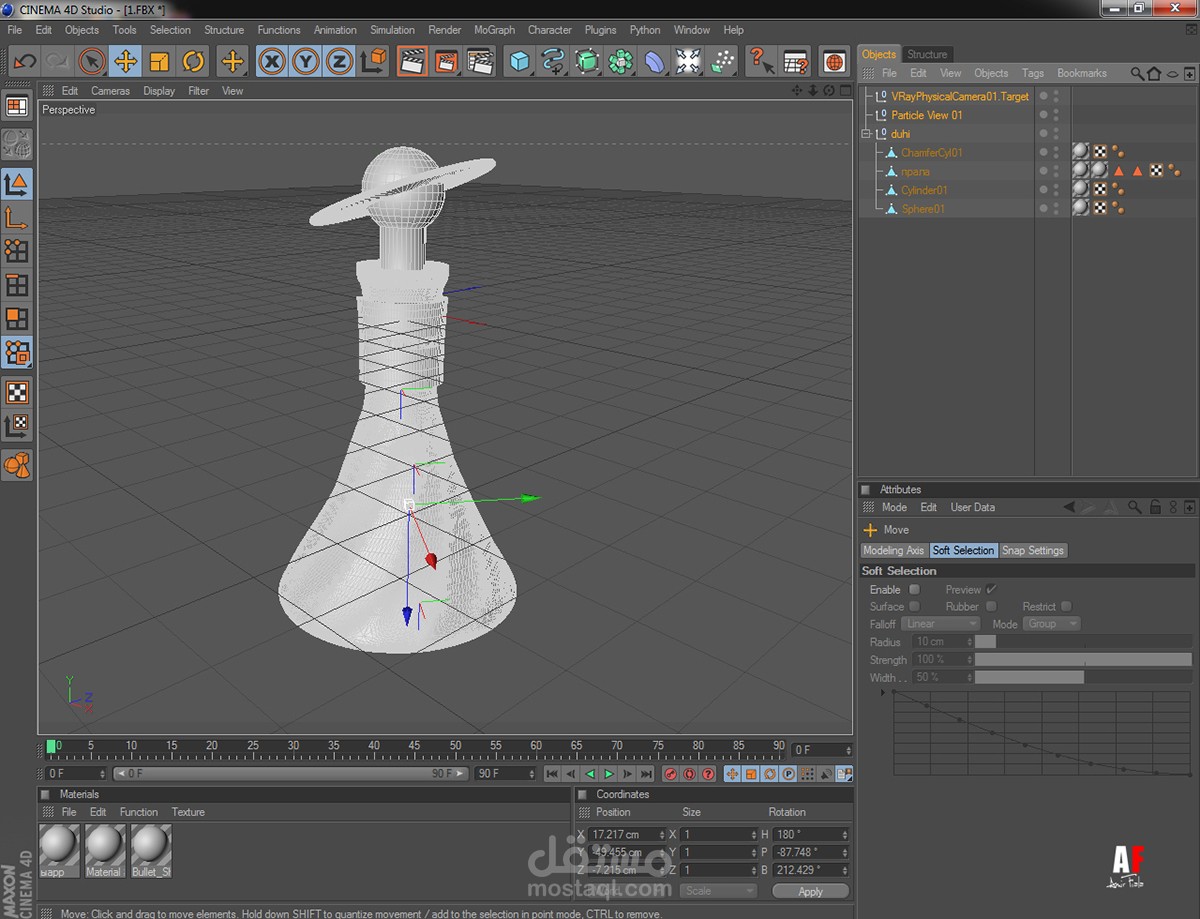Viewport: 1200px width, 919px height.
Task: Toggle the X axis lock icon
Action: click(x=271, y=62)
